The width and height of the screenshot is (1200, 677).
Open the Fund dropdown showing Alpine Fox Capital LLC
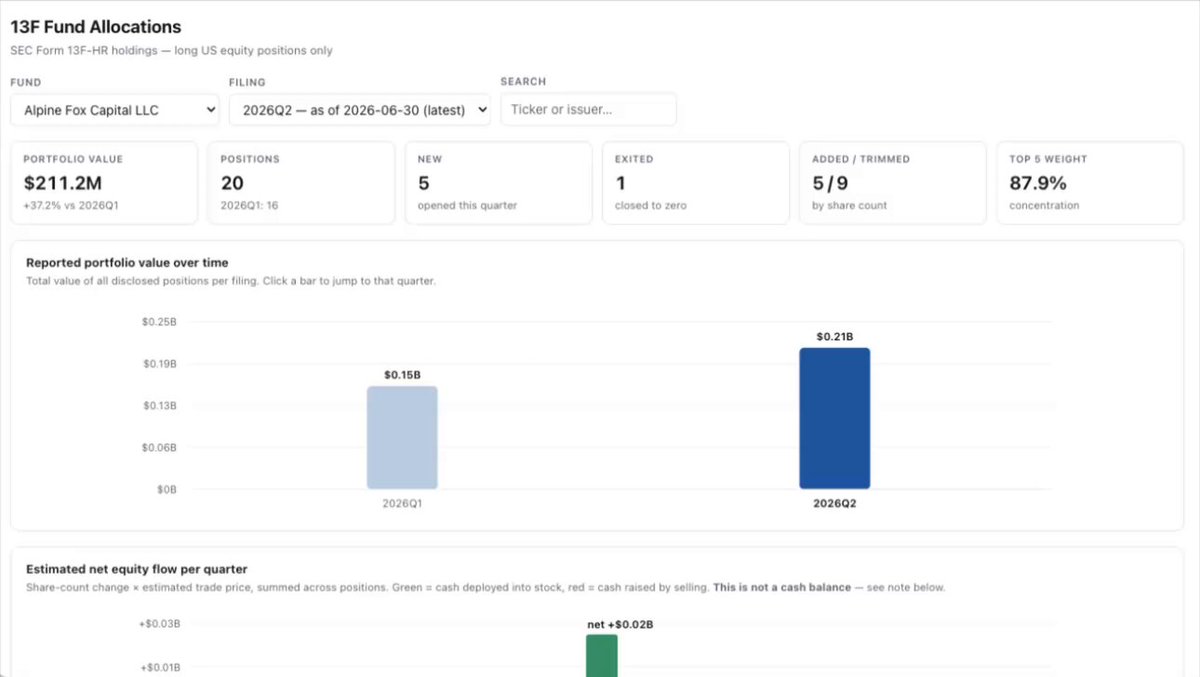coord(115,110)
